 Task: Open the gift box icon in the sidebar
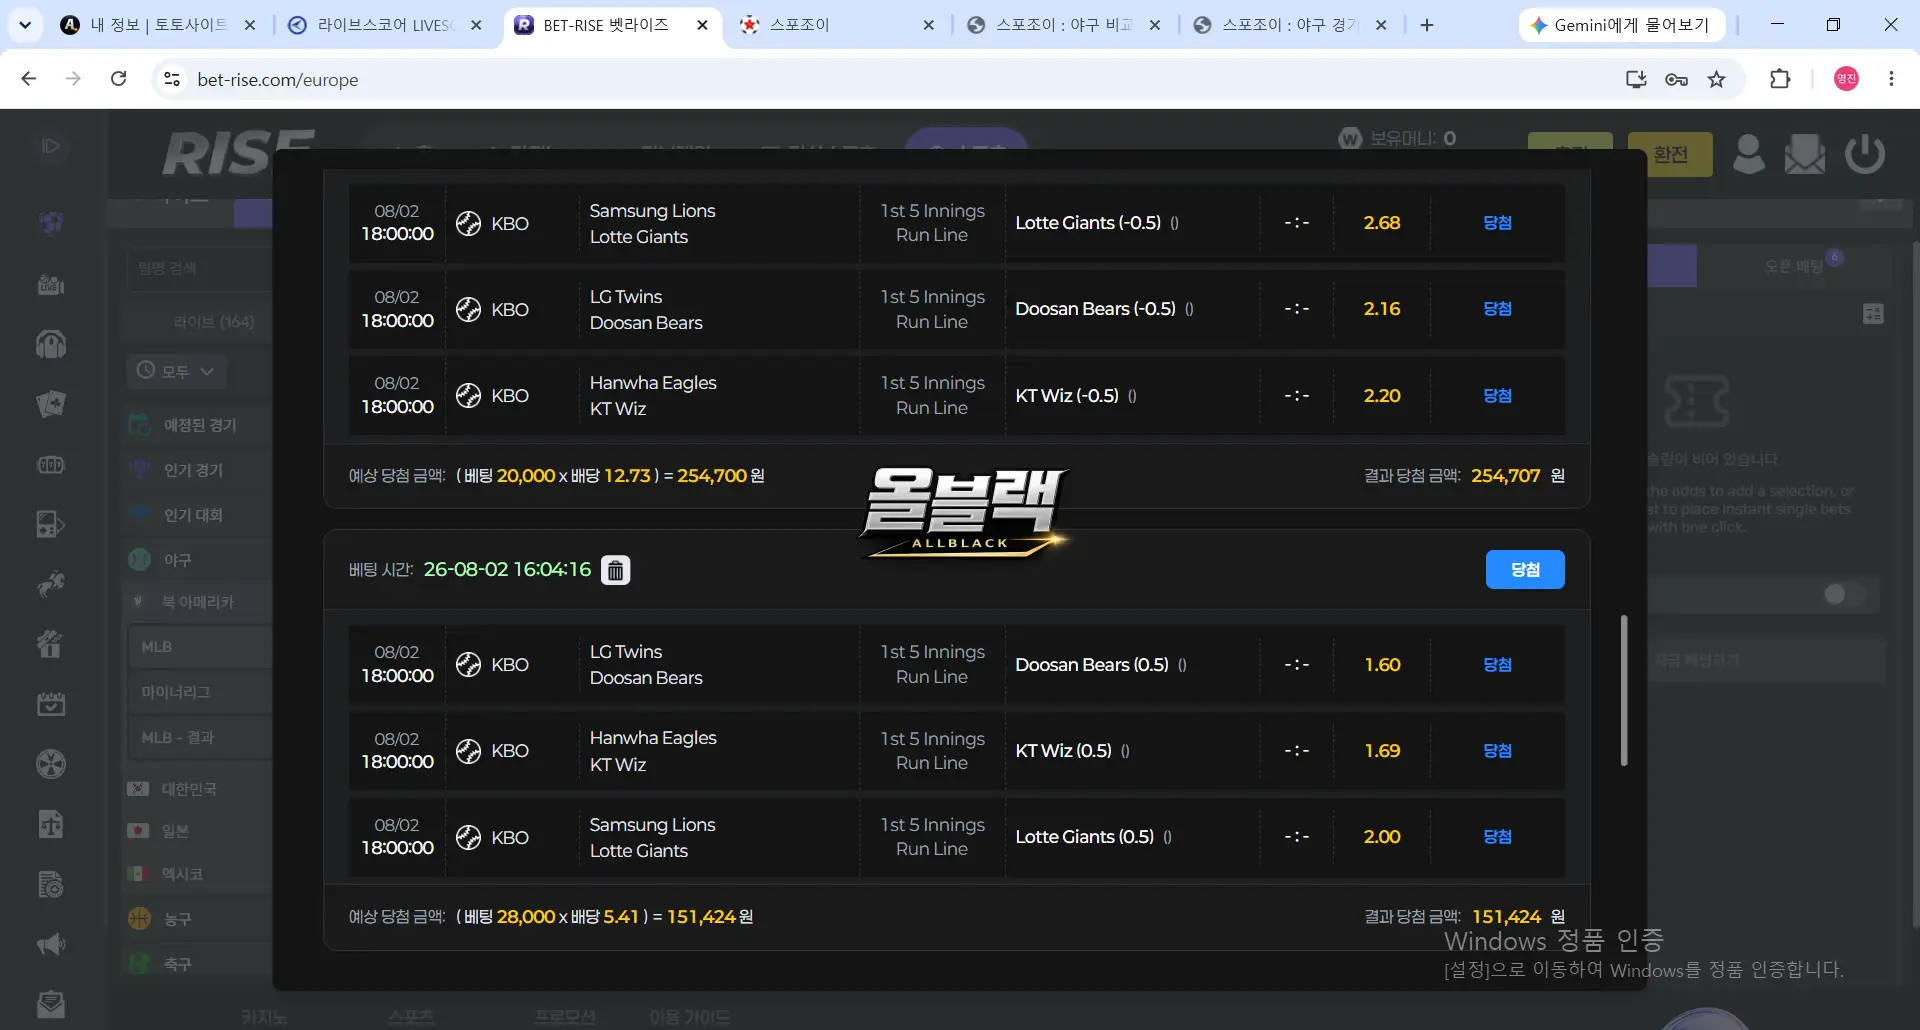tap(51, 644)
